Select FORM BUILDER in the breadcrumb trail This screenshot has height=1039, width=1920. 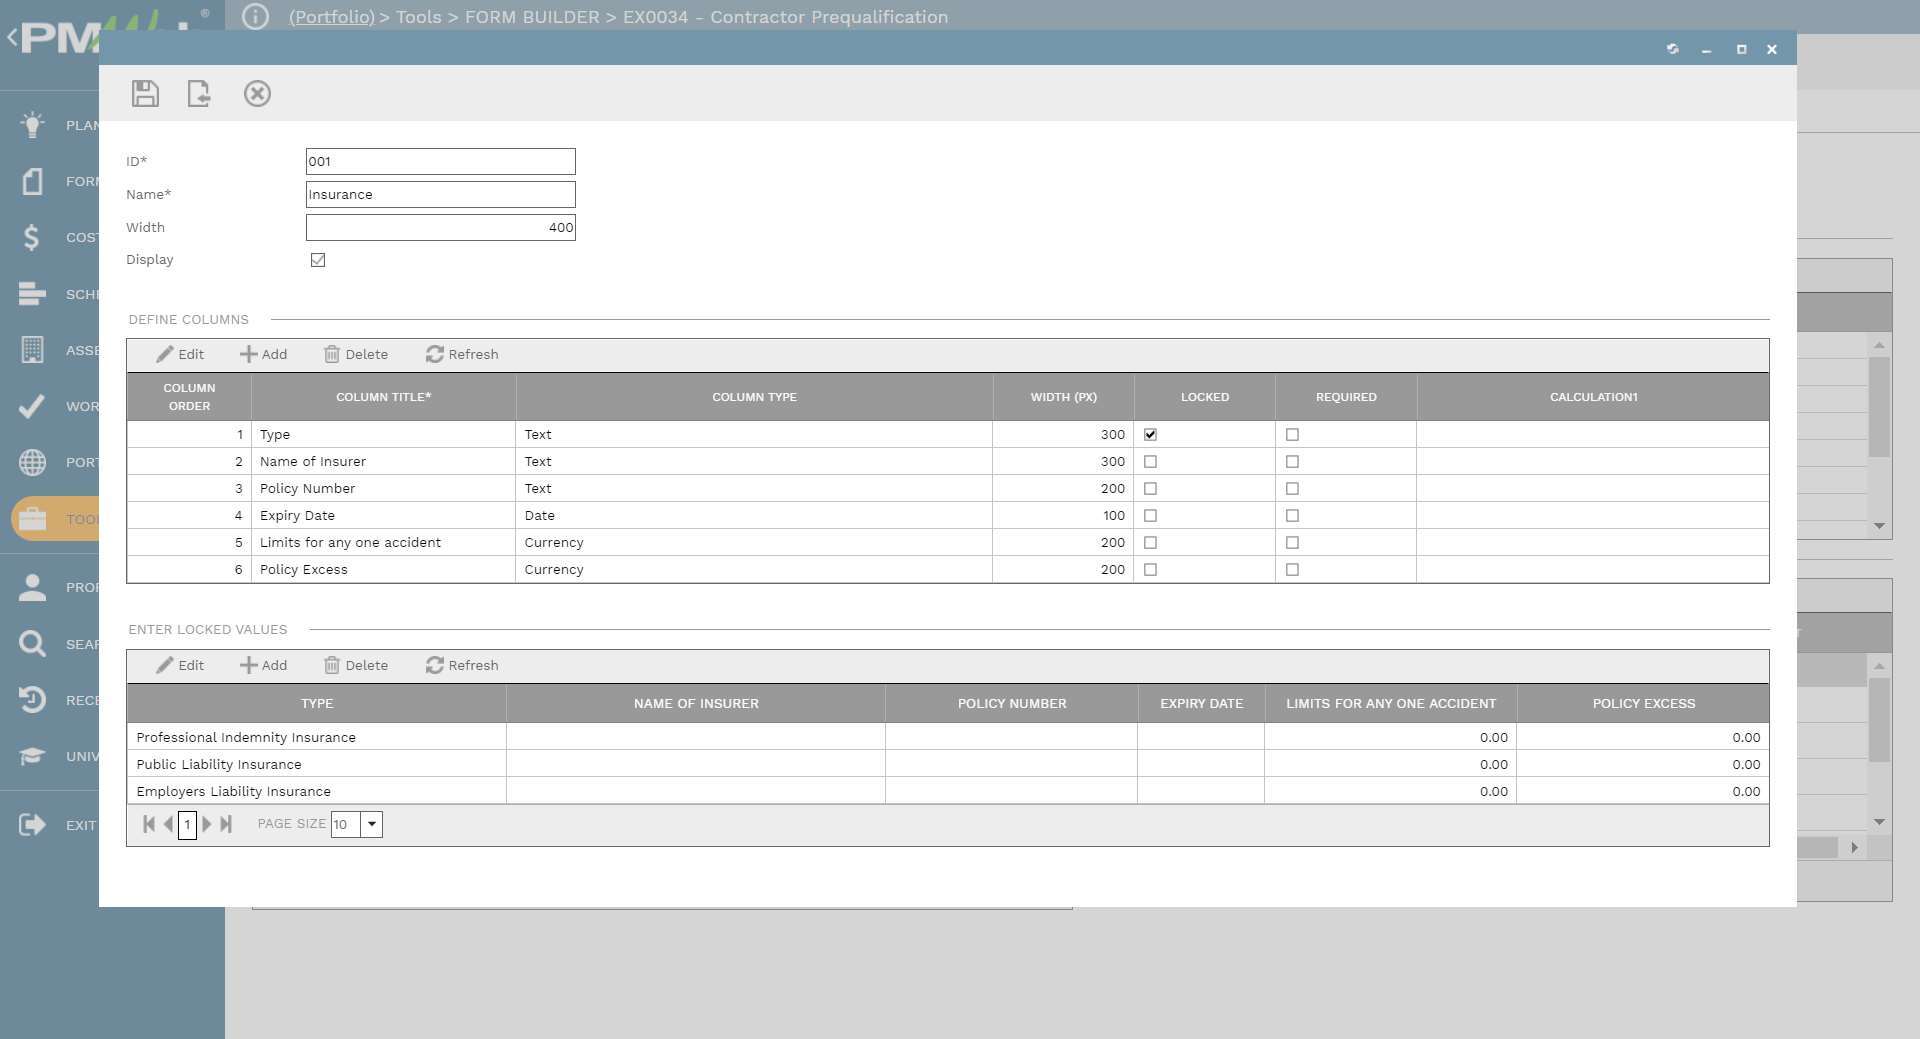[x=531, y=17]
